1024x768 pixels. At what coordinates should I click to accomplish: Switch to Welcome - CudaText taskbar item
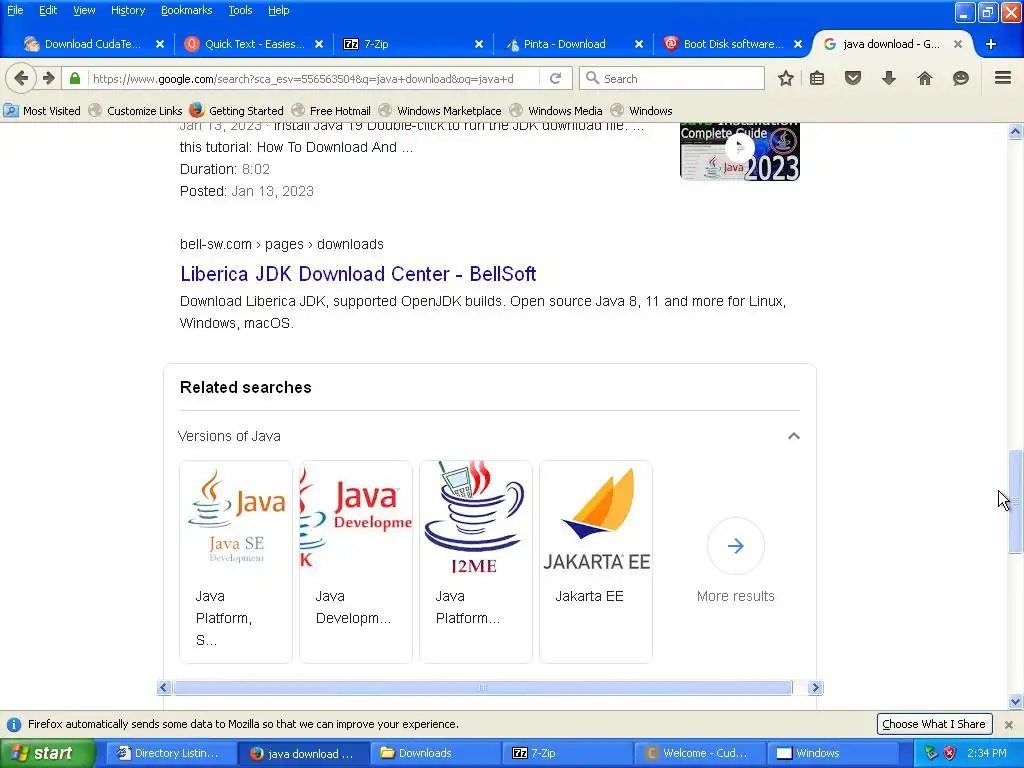coord(698,753)
